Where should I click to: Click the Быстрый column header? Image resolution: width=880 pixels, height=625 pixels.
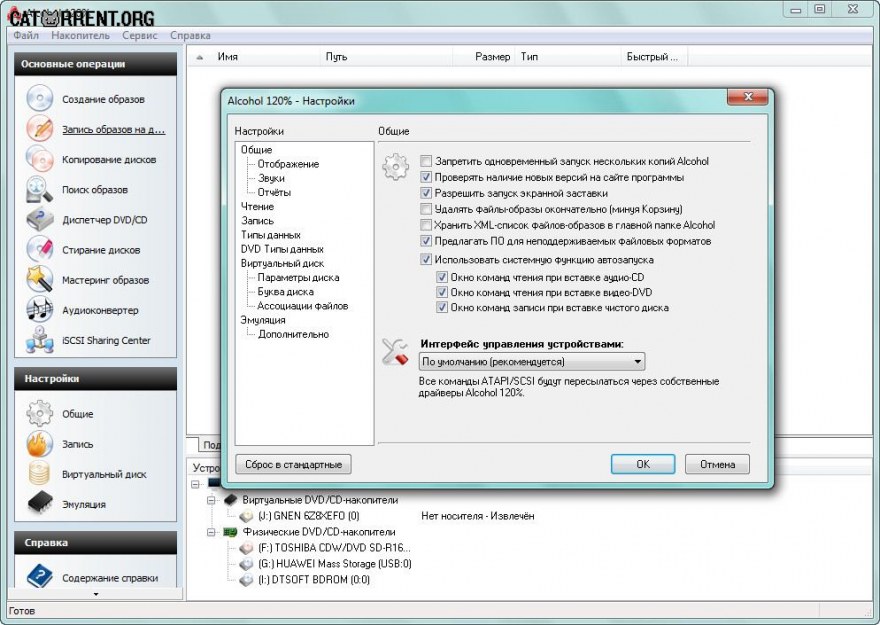(x=654, y=57)
